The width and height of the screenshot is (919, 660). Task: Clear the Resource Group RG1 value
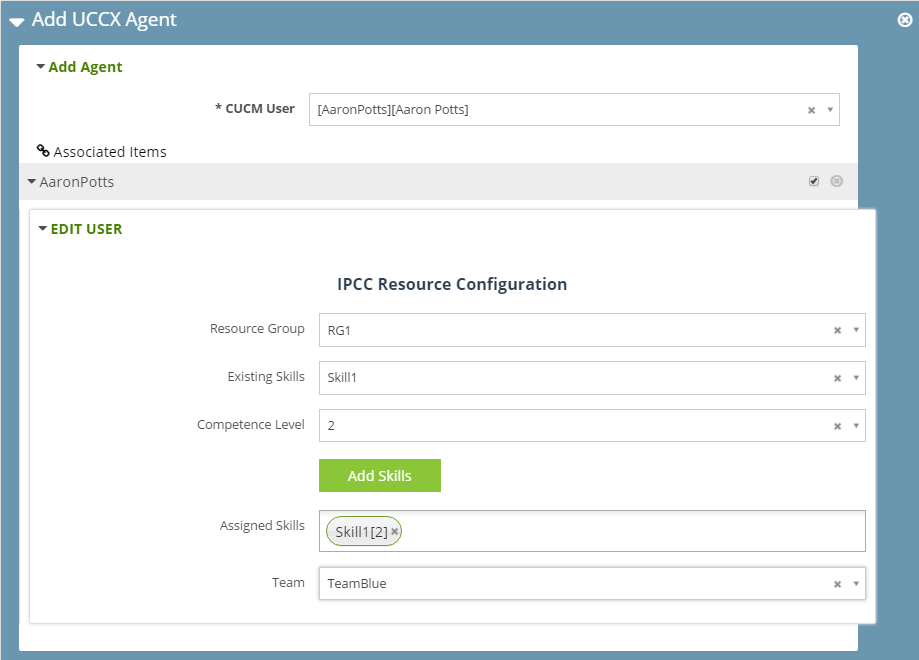(838, 331)
